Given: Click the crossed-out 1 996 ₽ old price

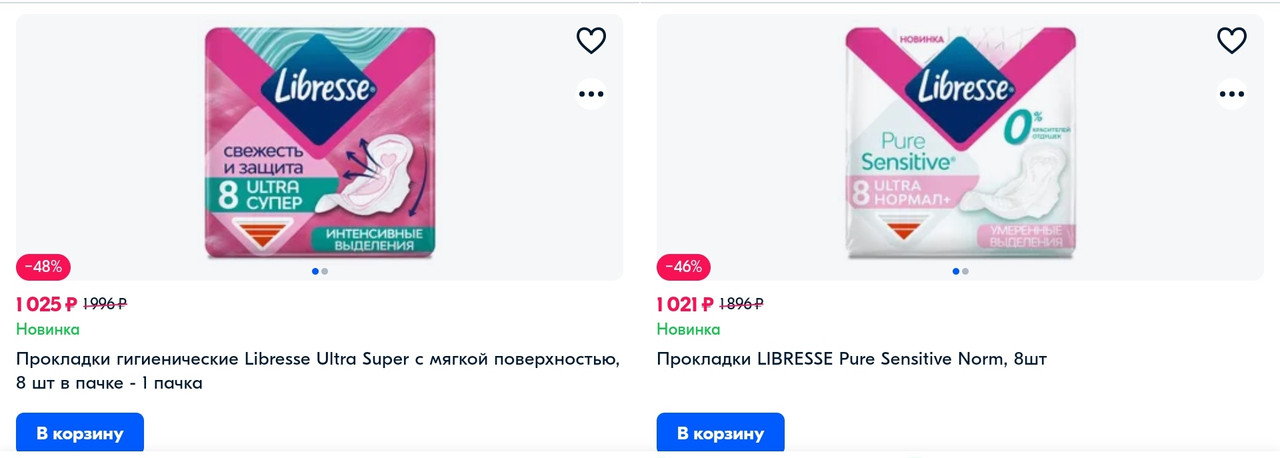Looking at the screenshot, I should point(104,304).
